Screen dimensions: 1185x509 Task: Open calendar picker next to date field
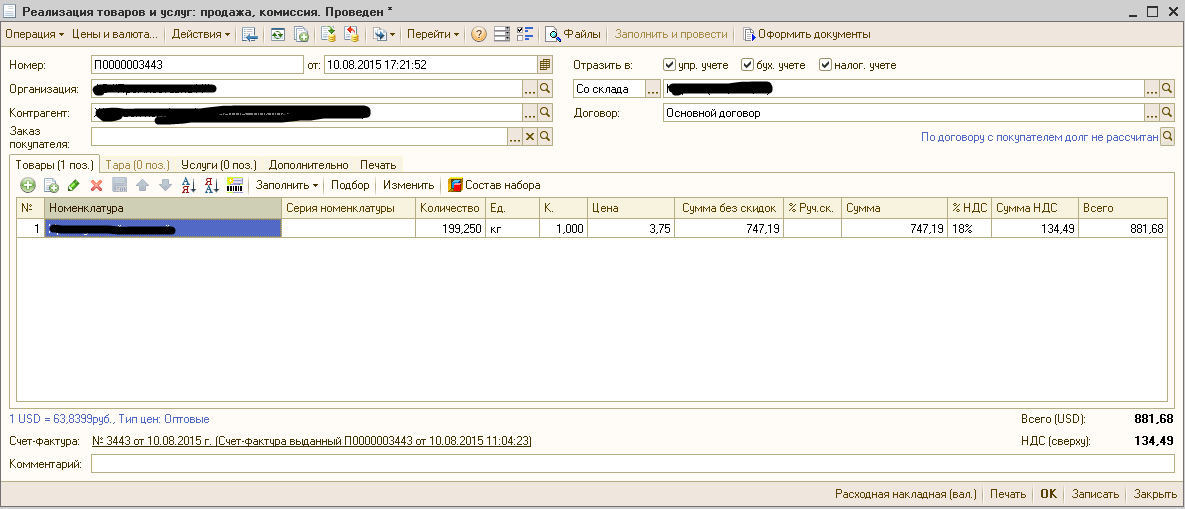(x=545, y=65)
